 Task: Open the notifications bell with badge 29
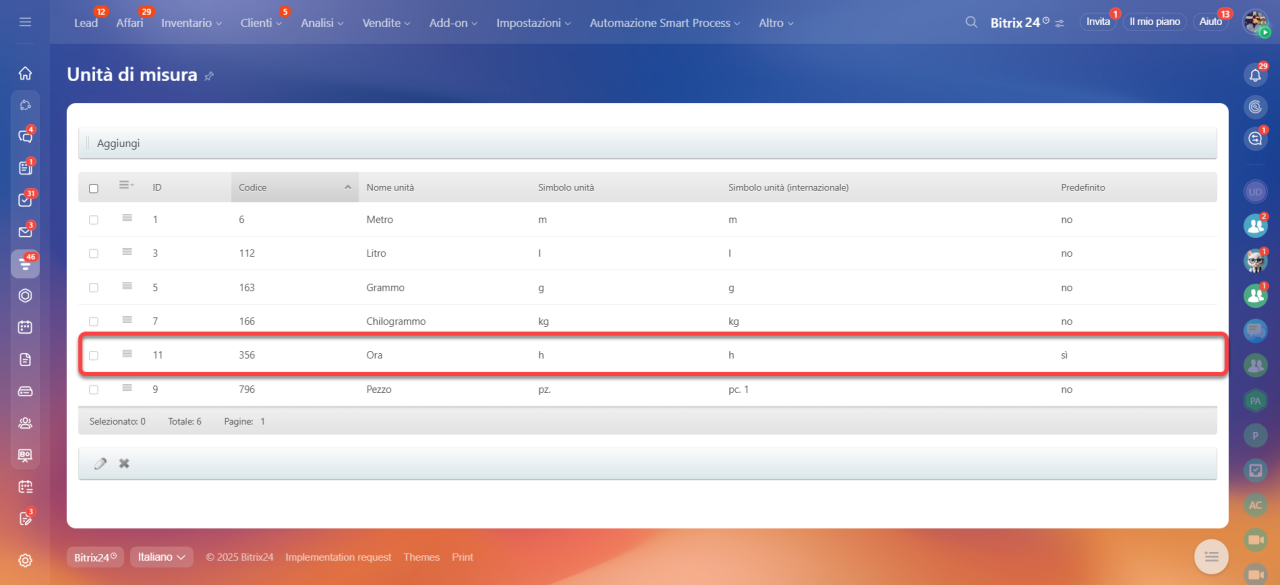[x=1255, y=75]
